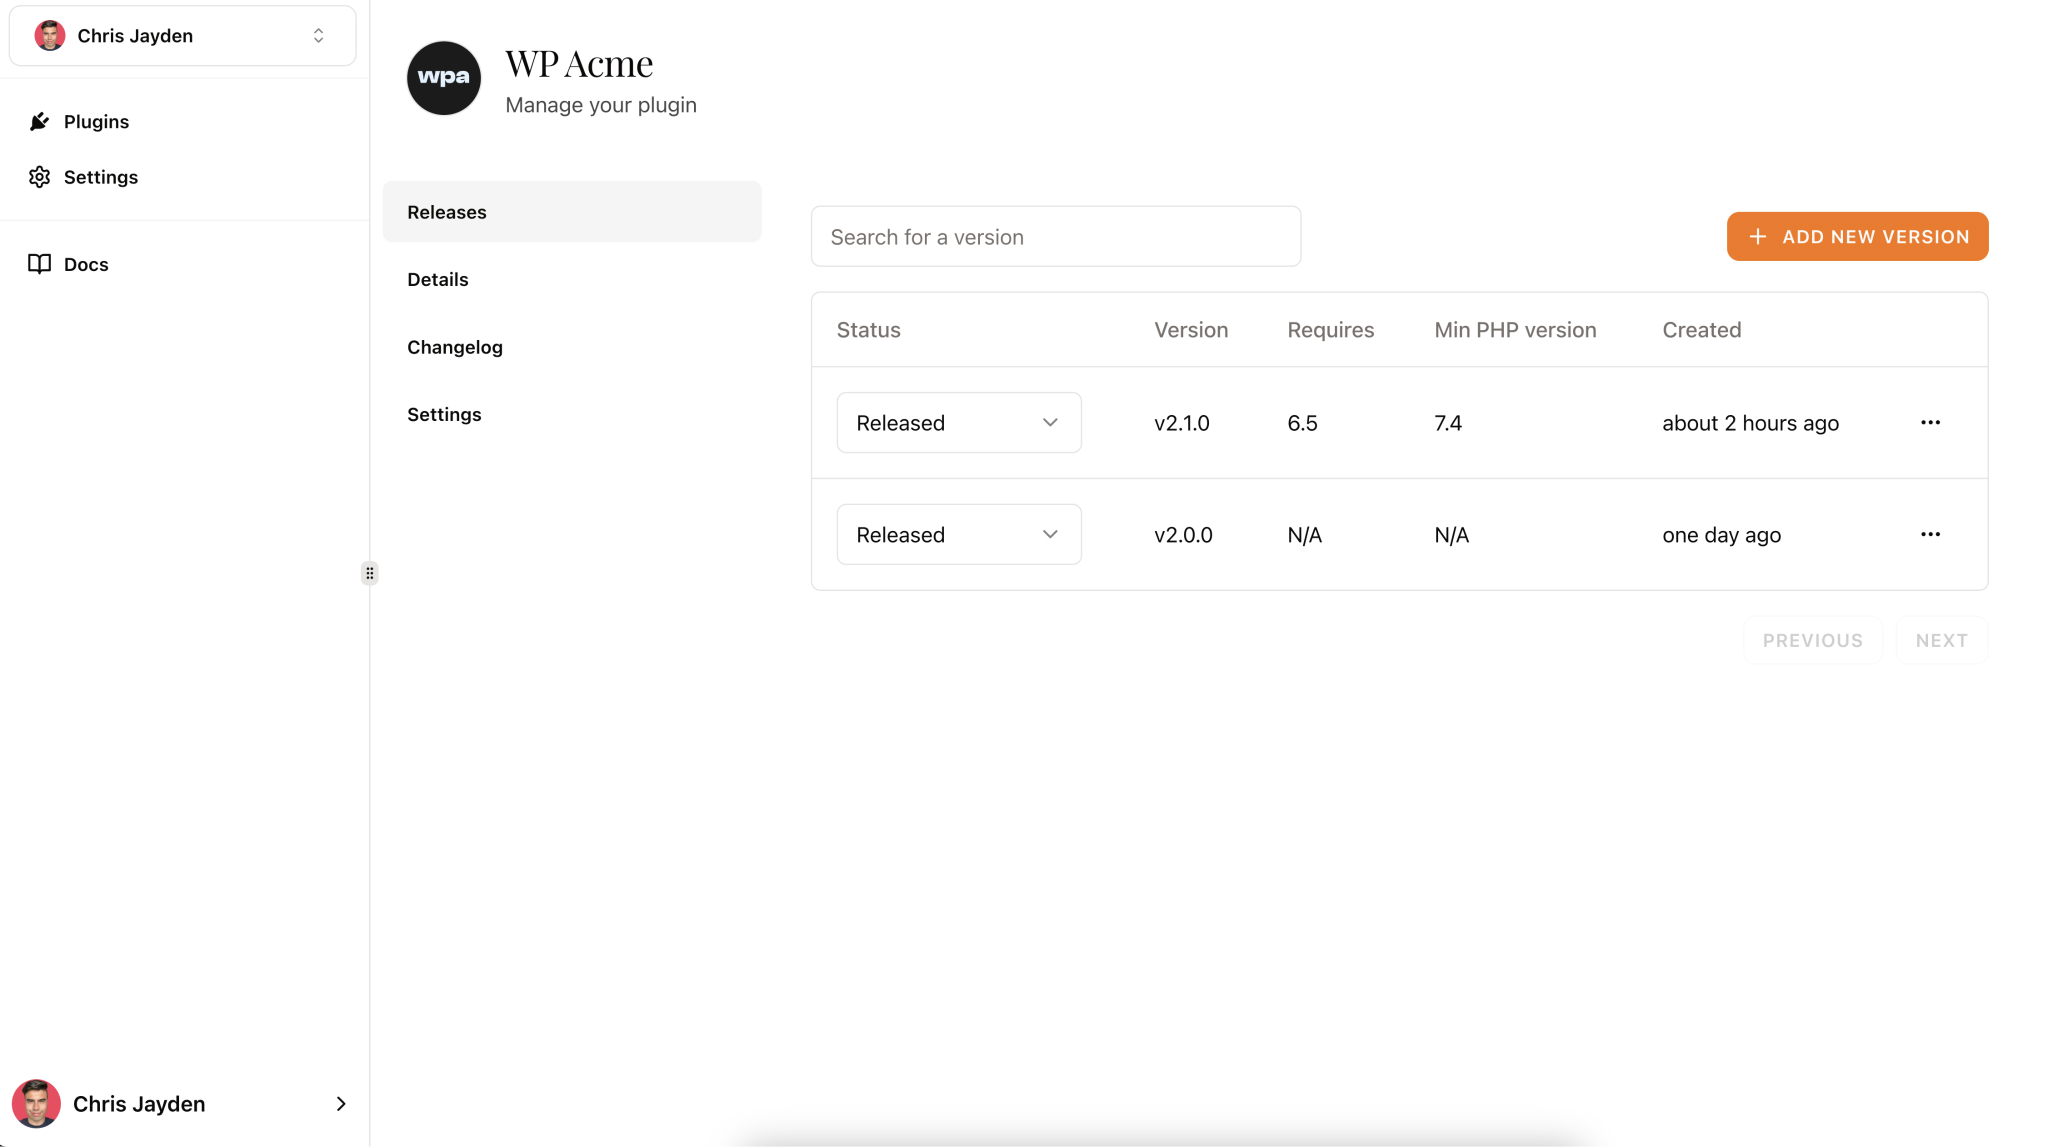
Task: Click the WPA plugin logo
Action: click(443, 77)
